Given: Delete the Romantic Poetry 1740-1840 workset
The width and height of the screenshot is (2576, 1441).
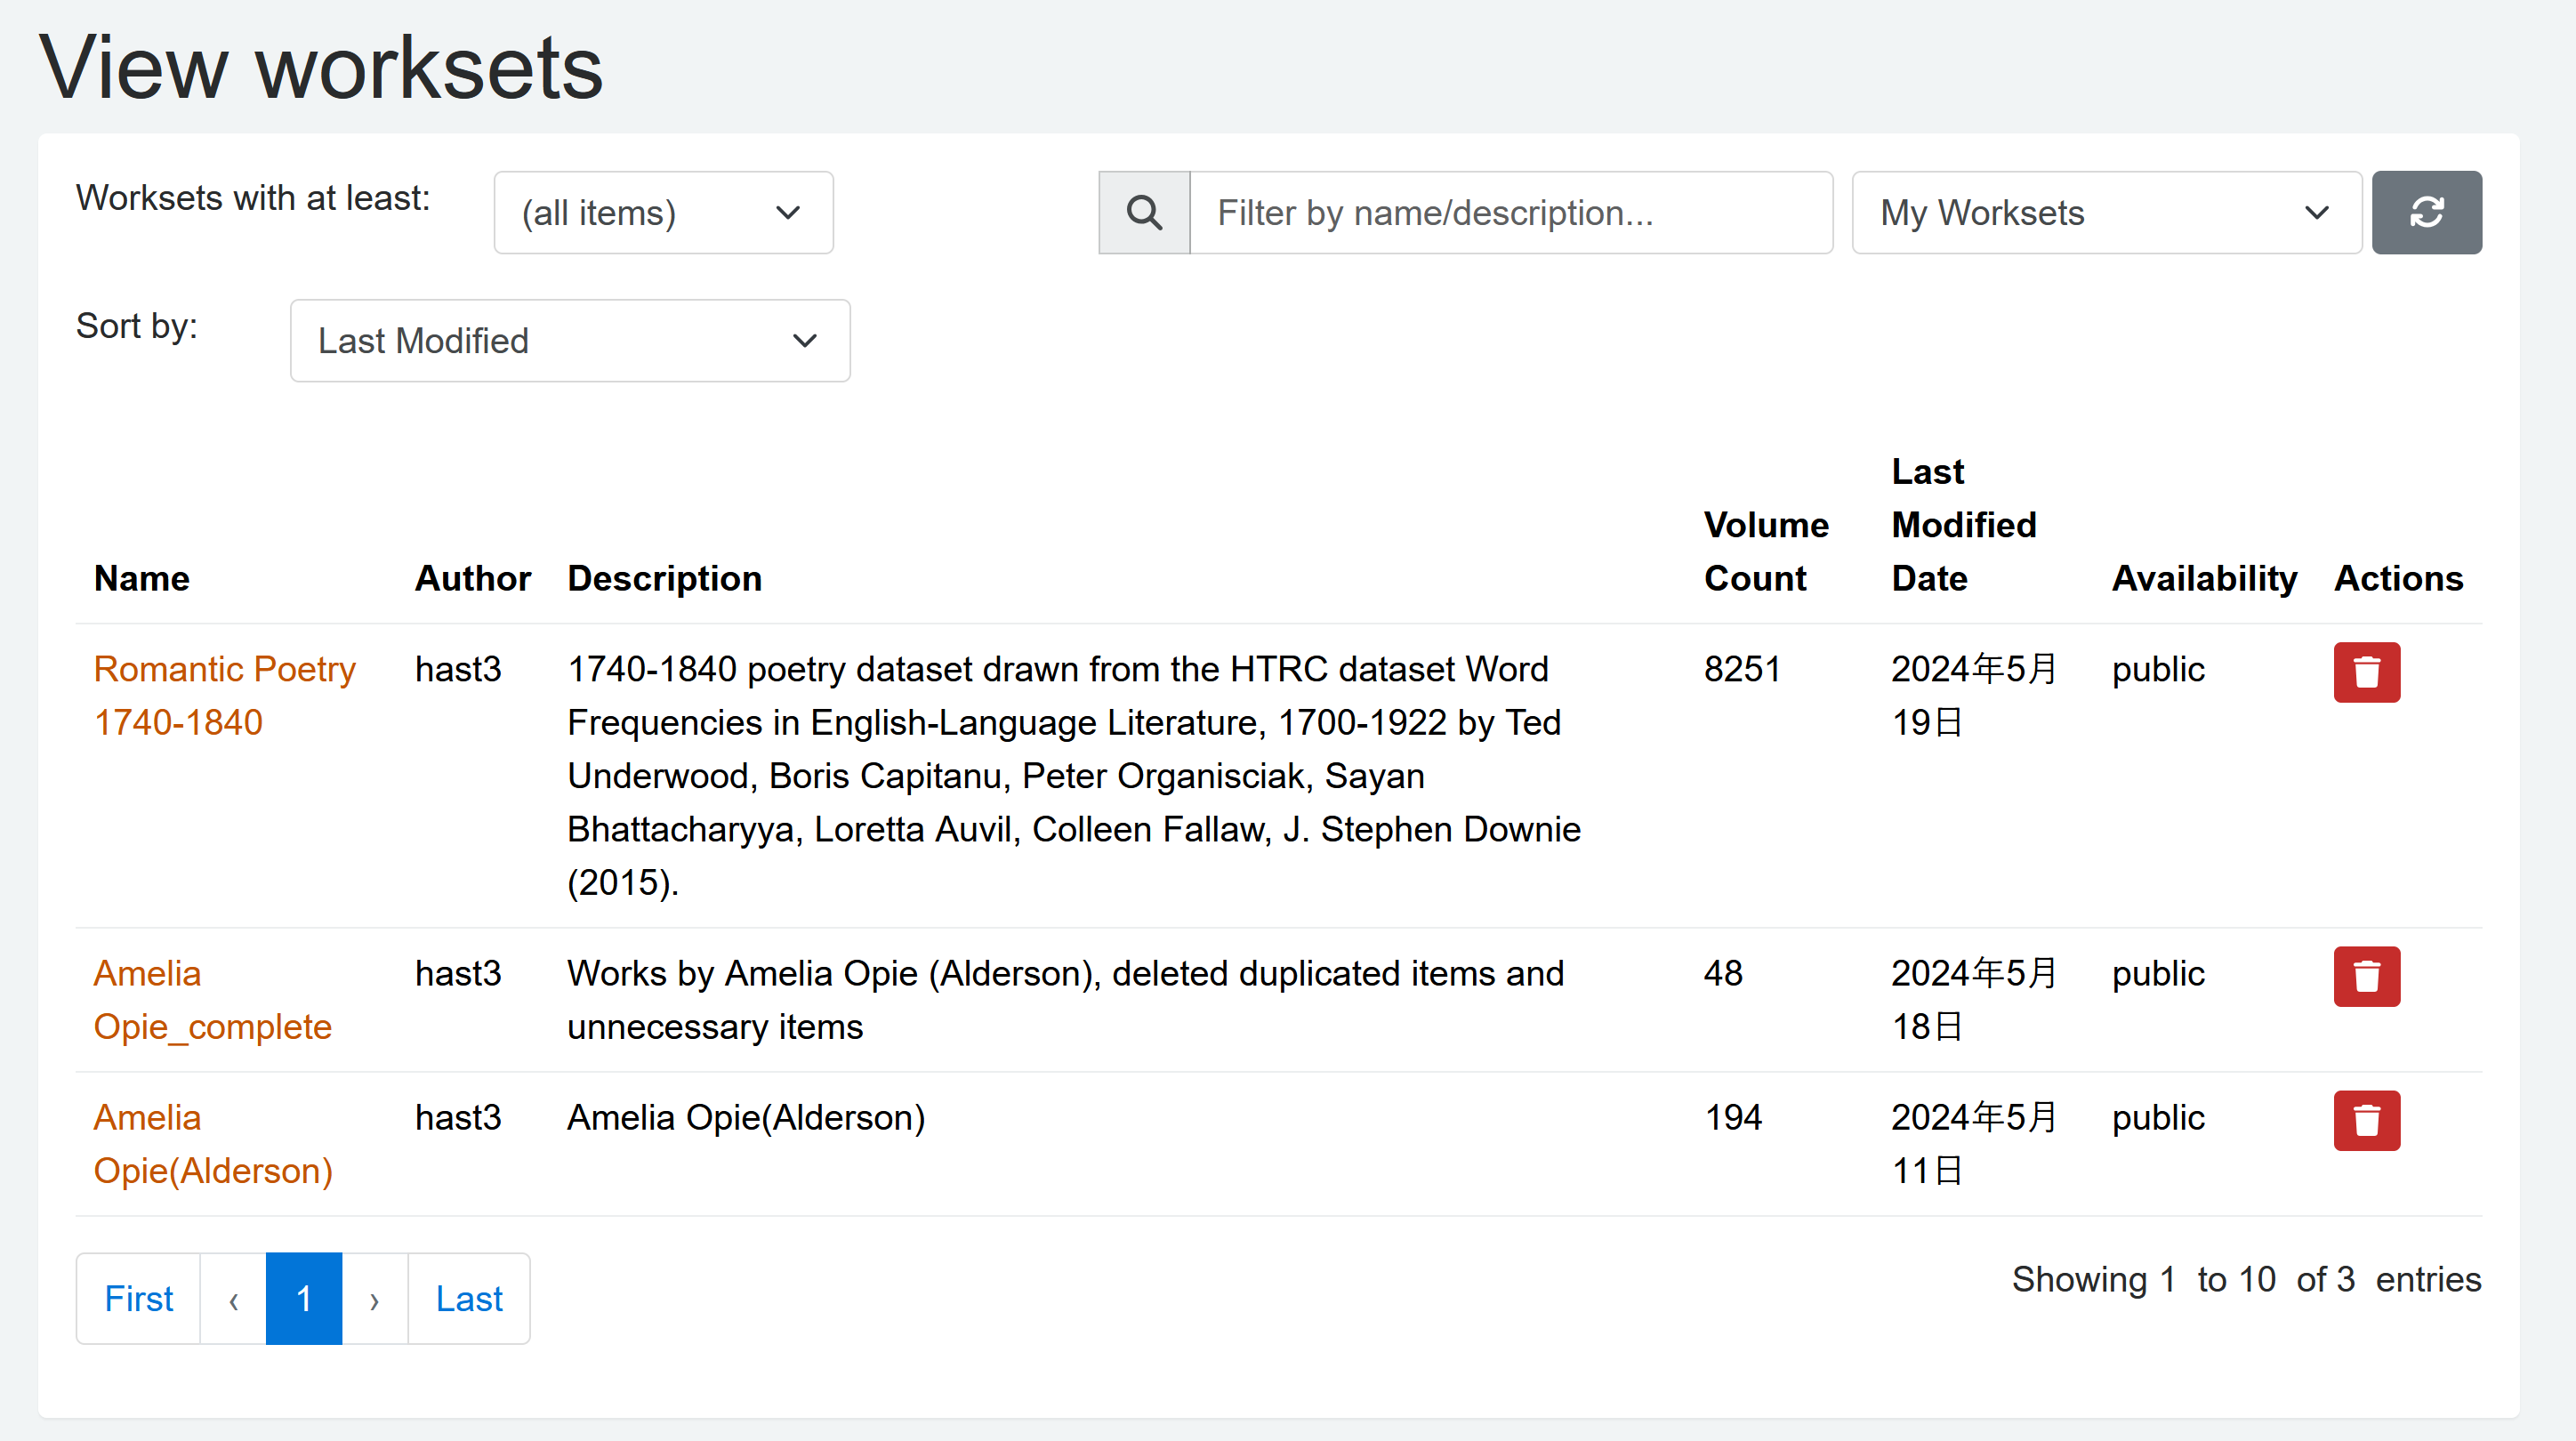Looking at the screenshot, I should [x=2366, y=672].
